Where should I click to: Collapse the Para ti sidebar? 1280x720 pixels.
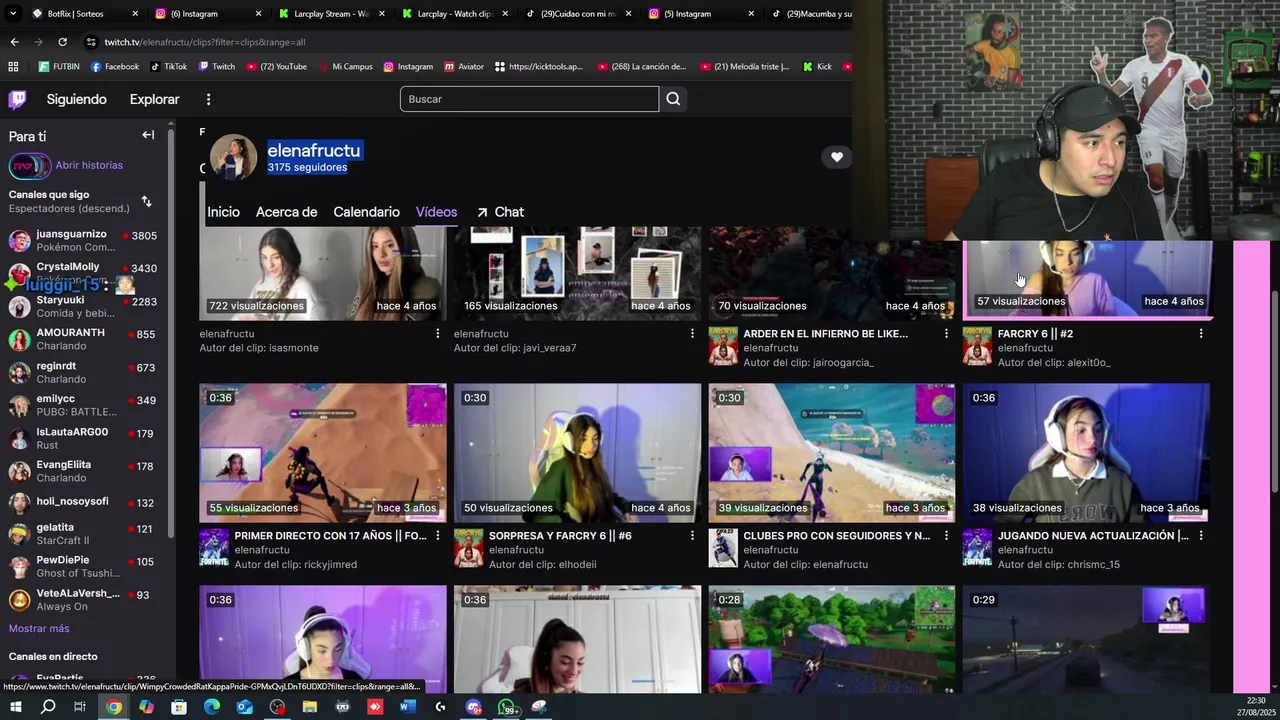(x=148, y=135)
